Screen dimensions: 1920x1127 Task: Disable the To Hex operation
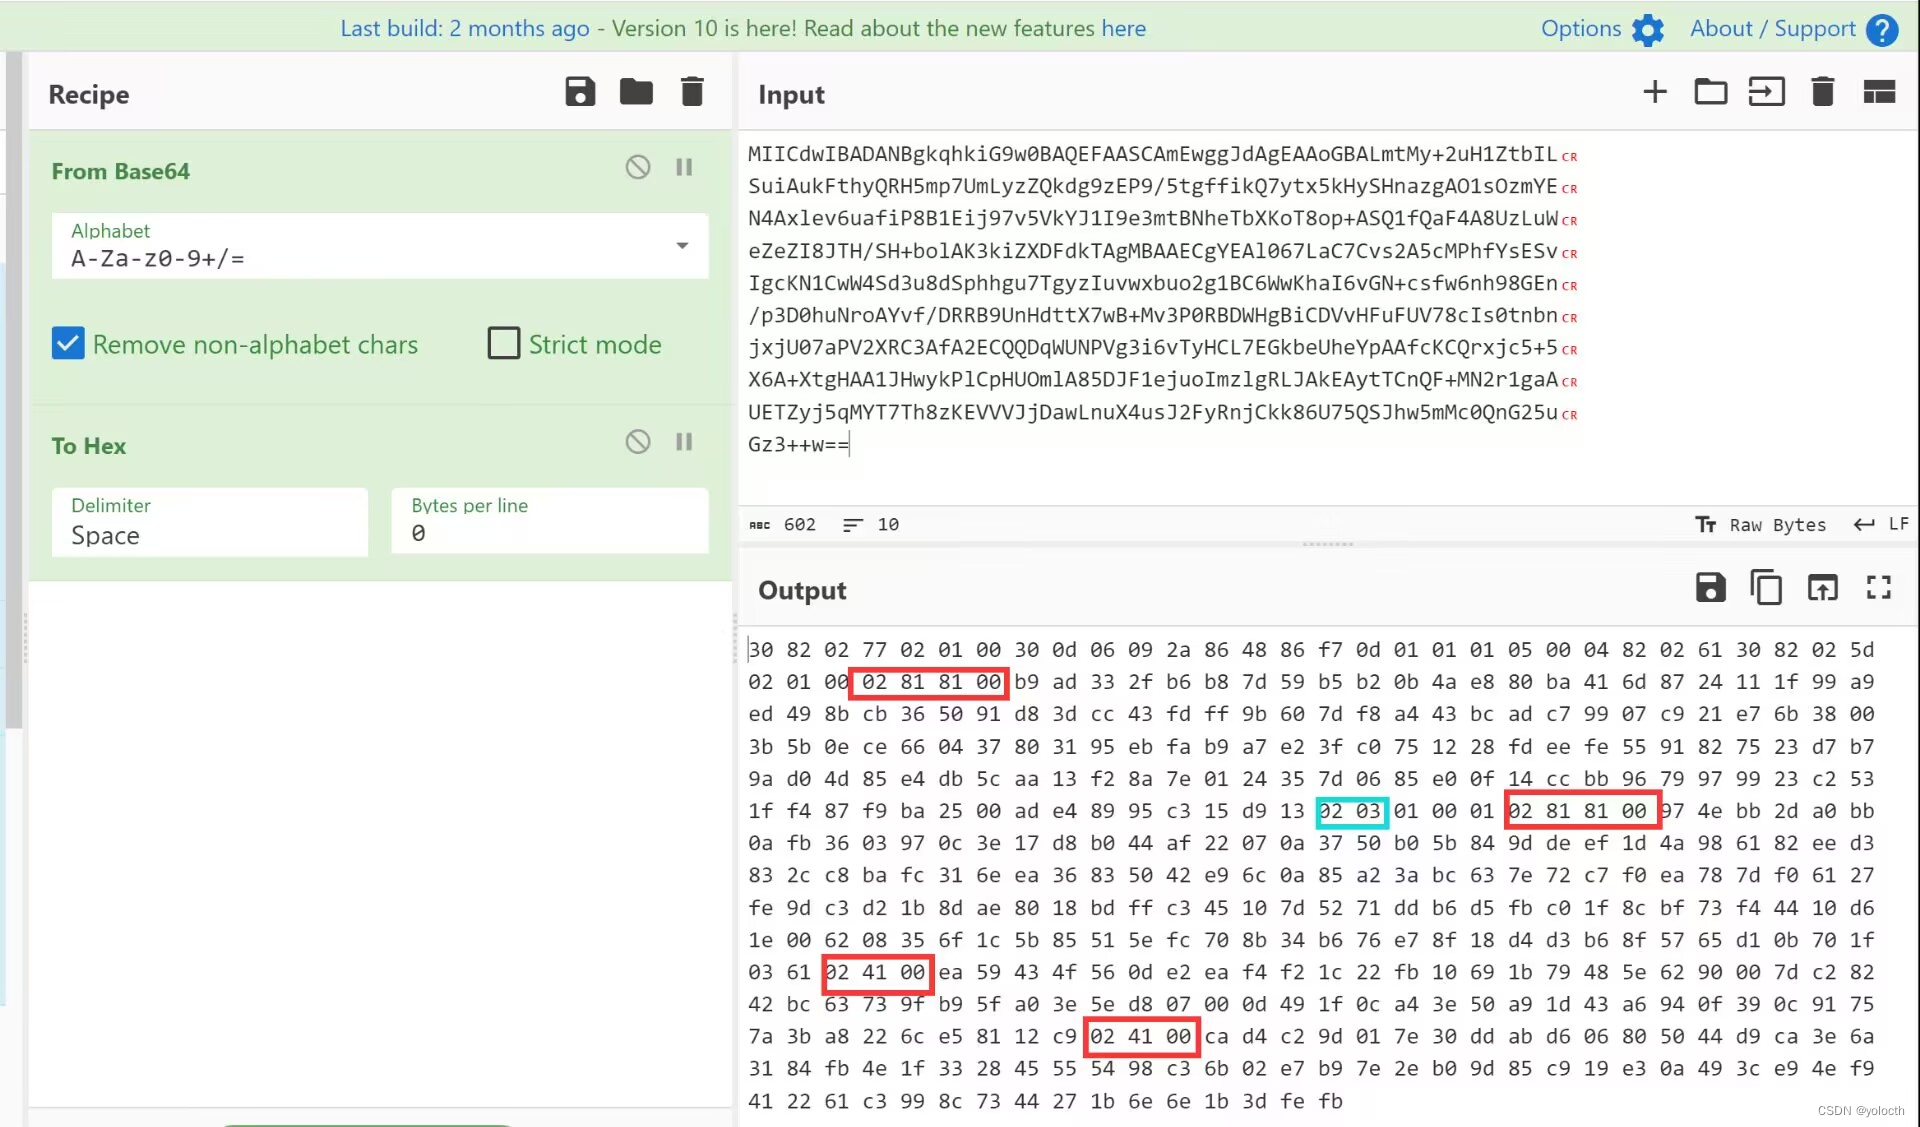coord(638,442)
